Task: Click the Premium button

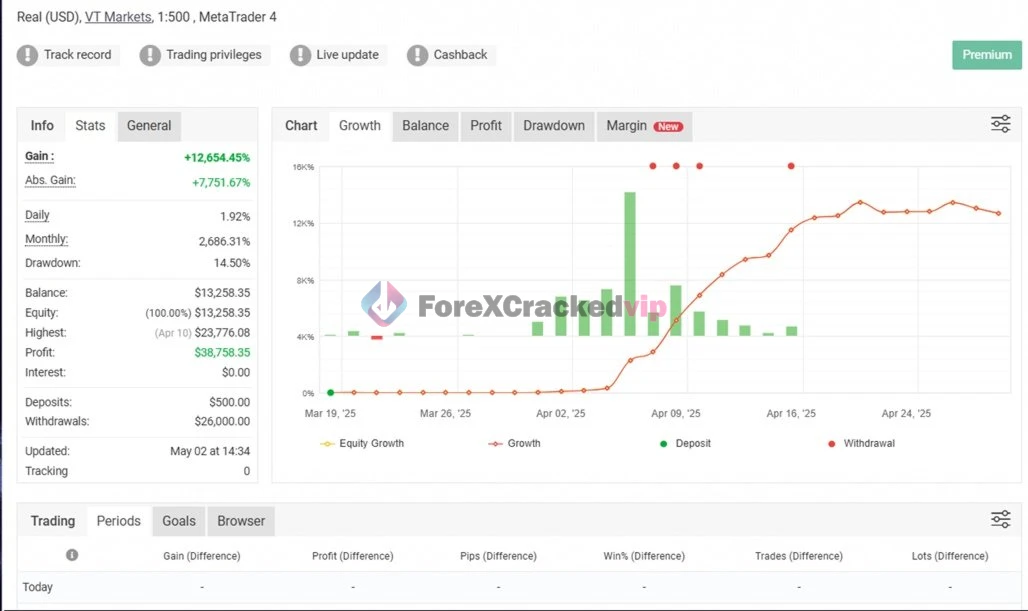Action: pos(986,55)
